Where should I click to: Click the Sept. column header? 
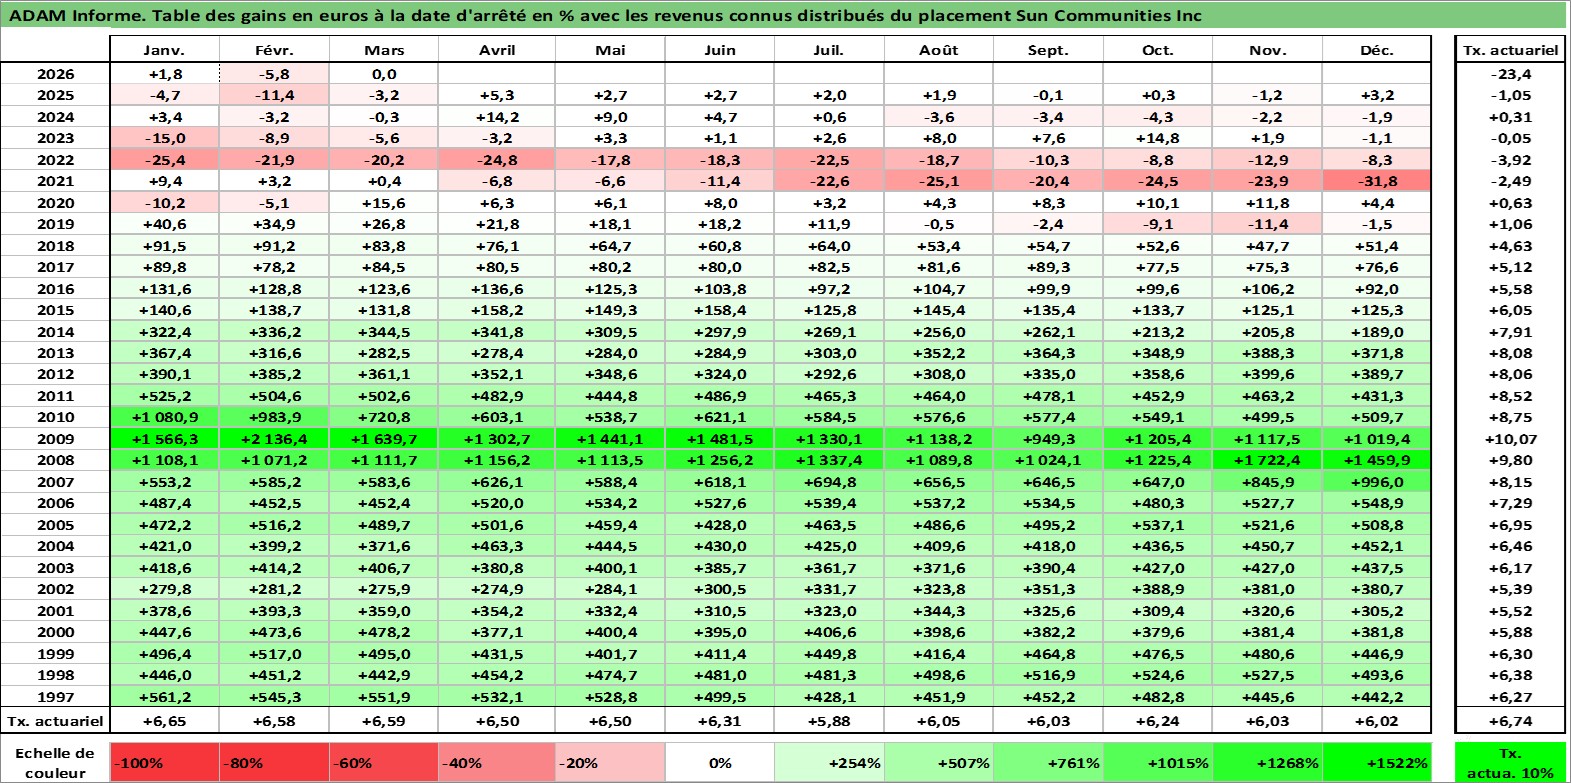[x=1048, y=50]
